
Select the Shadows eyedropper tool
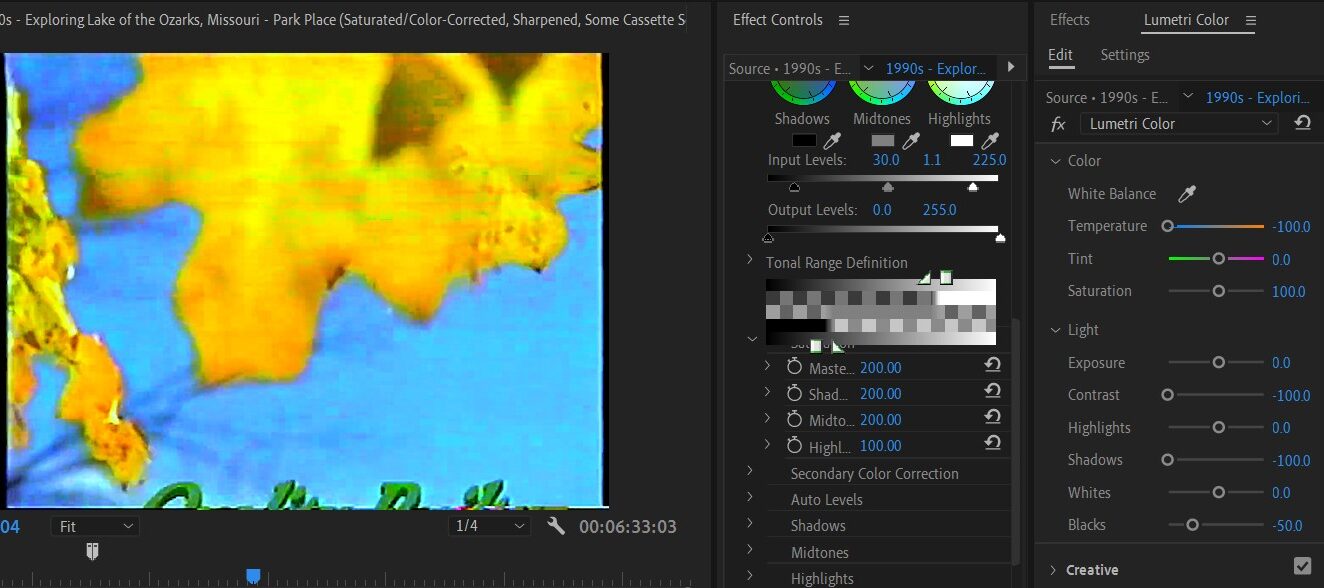coord(832,141)
